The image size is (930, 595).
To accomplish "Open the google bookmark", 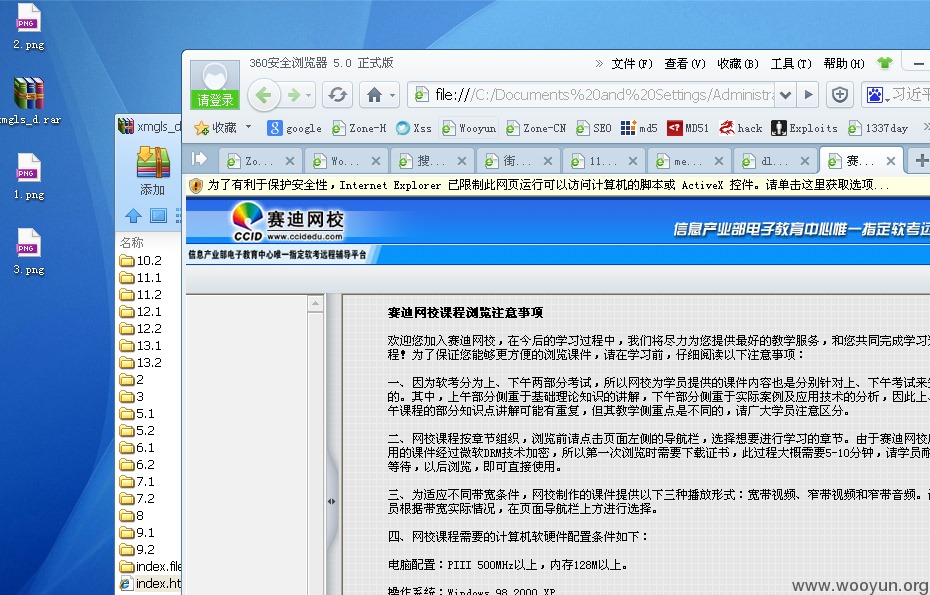I will tap(294, 128).
